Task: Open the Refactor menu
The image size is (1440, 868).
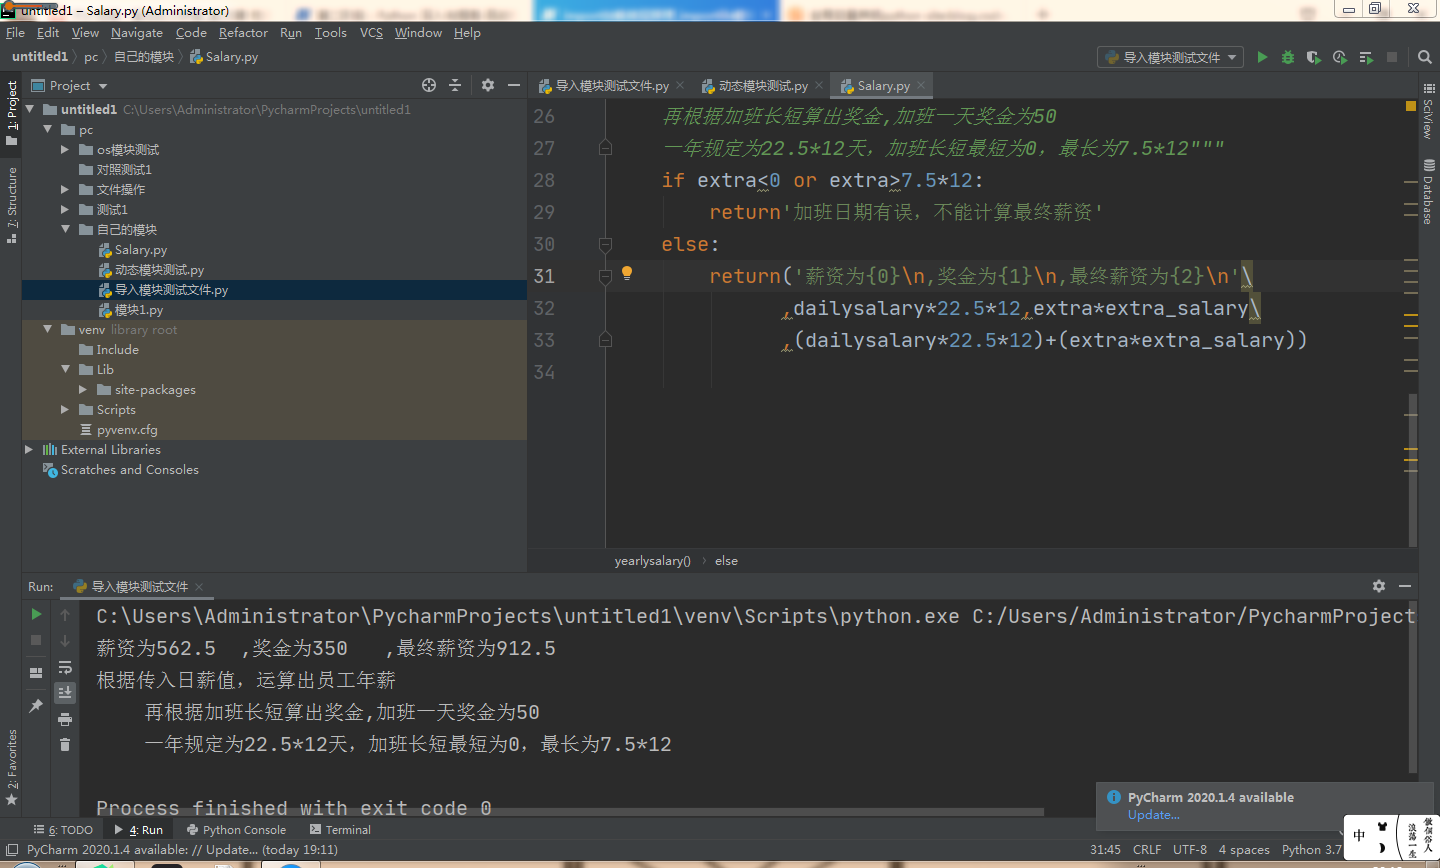Action: coord(243,33)
